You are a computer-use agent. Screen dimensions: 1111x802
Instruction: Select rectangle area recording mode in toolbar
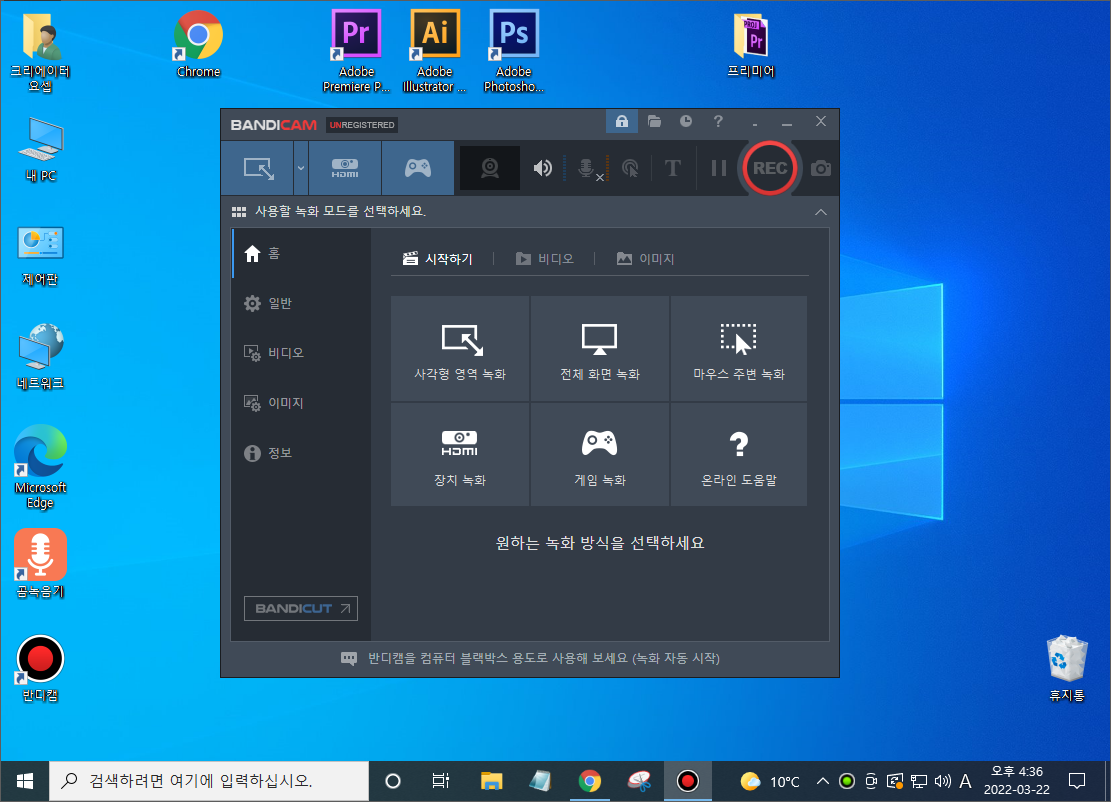tap(258, 168)
